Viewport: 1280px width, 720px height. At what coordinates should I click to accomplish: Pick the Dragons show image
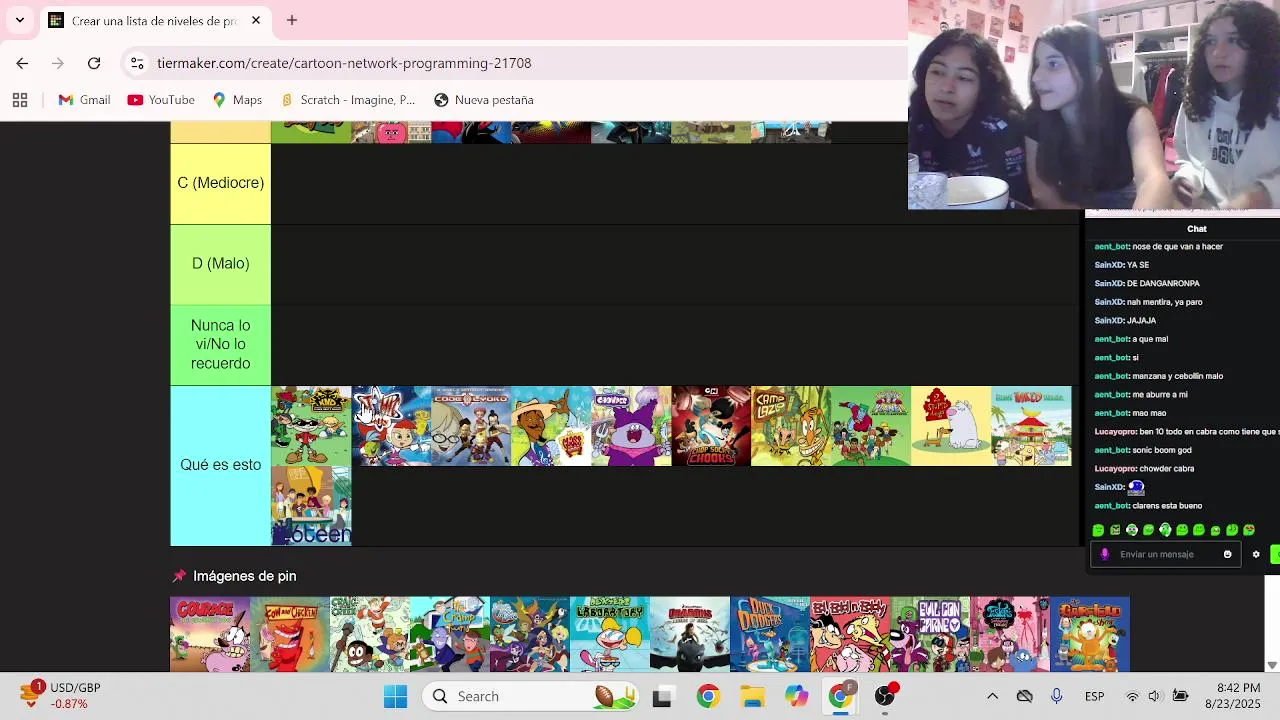690,635
